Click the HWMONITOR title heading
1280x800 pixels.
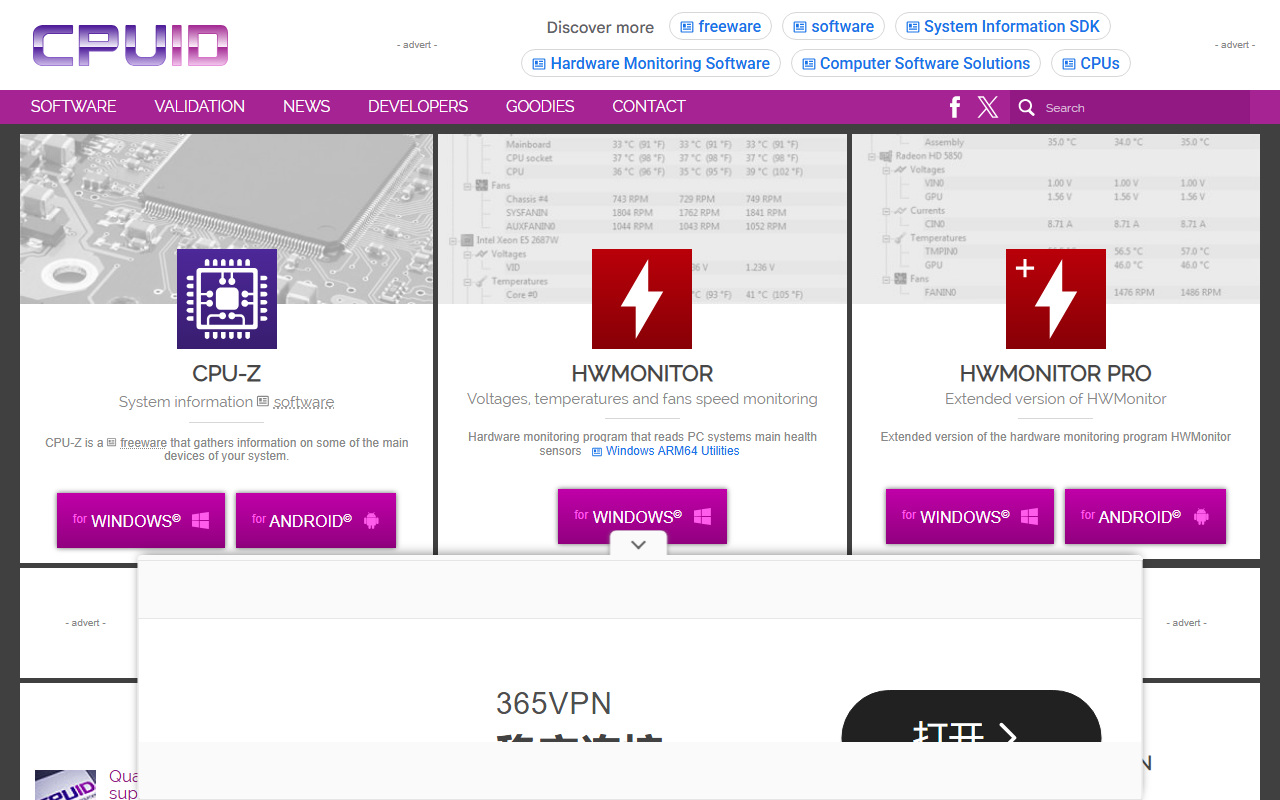[x=642, y=373]
